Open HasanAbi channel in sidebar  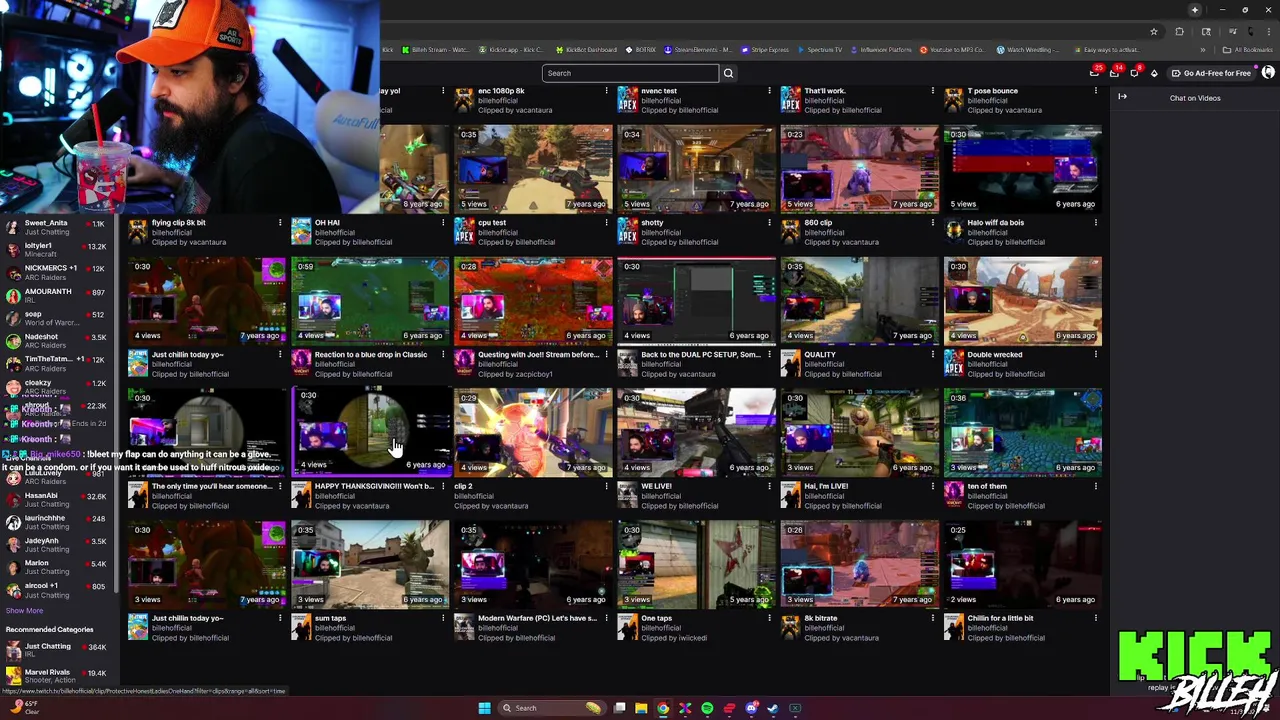pyautogui.click(x=58, y=500)
